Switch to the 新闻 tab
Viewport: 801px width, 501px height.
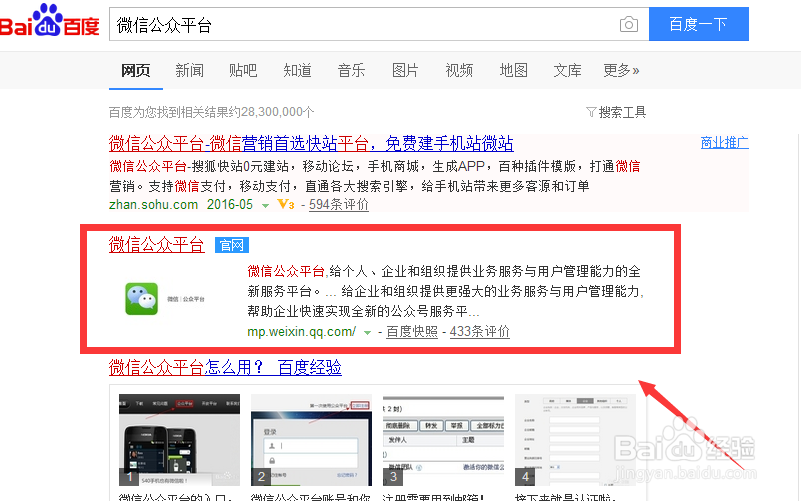[x=190, y=70]
